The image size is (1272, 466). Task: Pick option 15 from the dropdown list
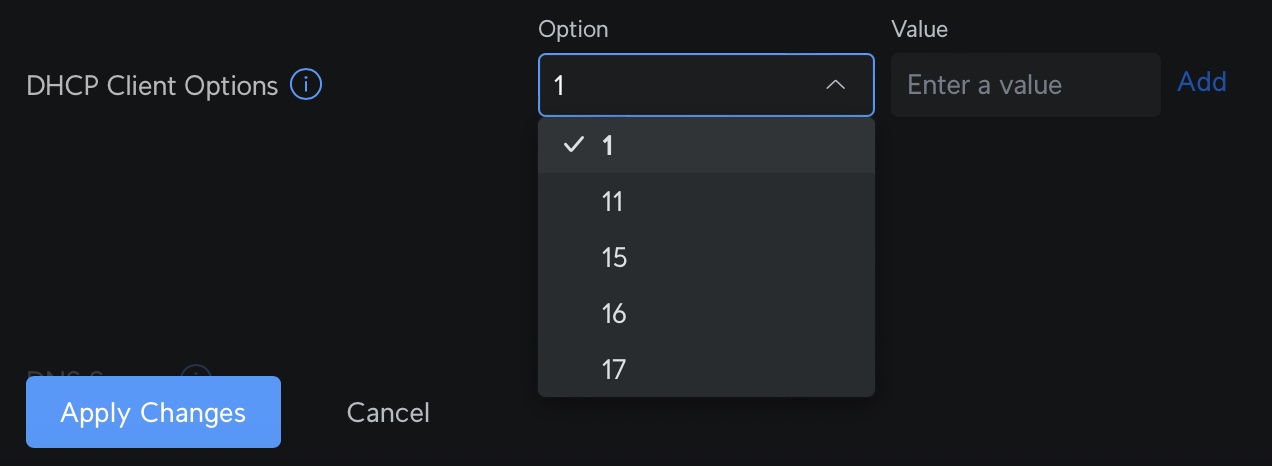pyautogui.click(x=706, y=258)
